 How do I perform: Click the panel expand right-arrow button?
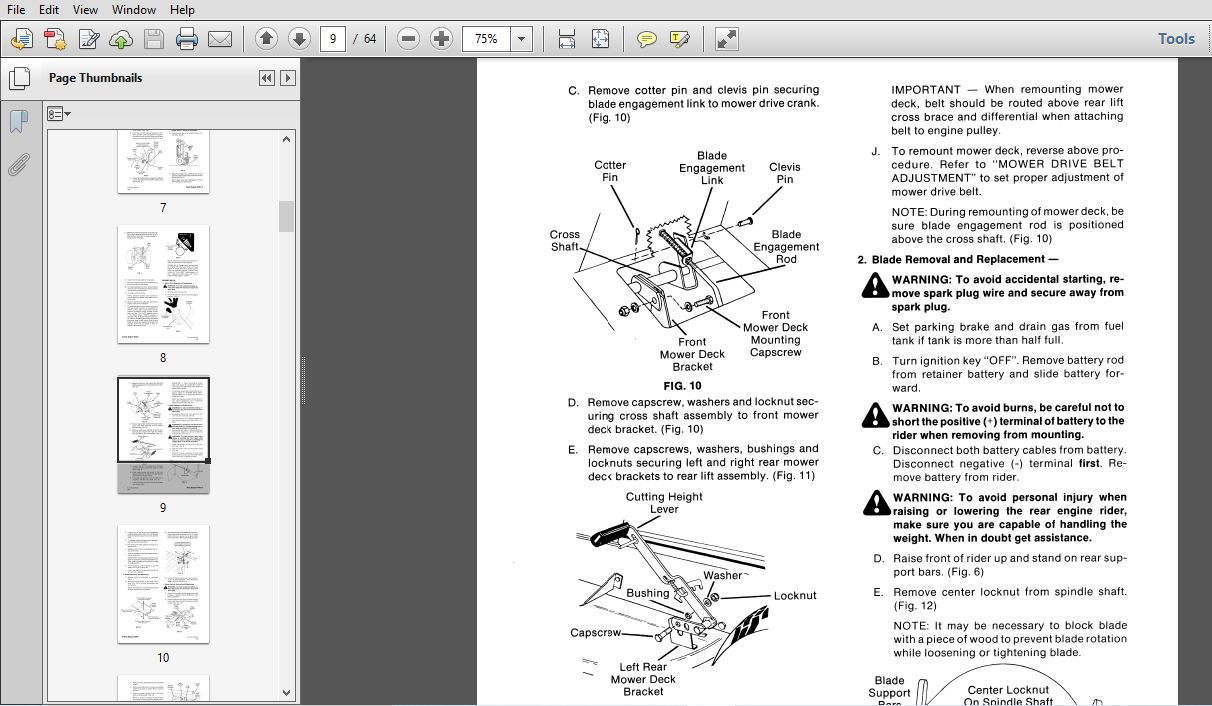pos(288,78)
